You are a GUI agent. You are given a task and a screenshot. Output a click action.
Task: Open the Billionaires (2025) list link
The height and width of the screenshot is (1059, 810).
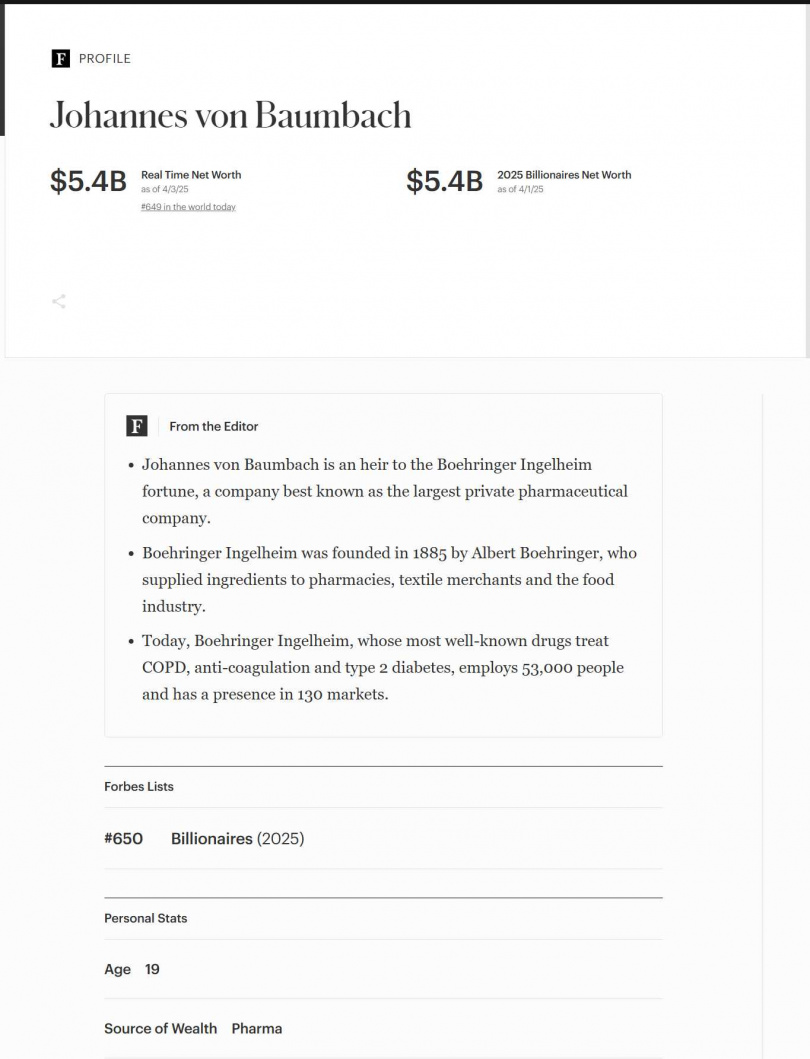click(237, 839)
